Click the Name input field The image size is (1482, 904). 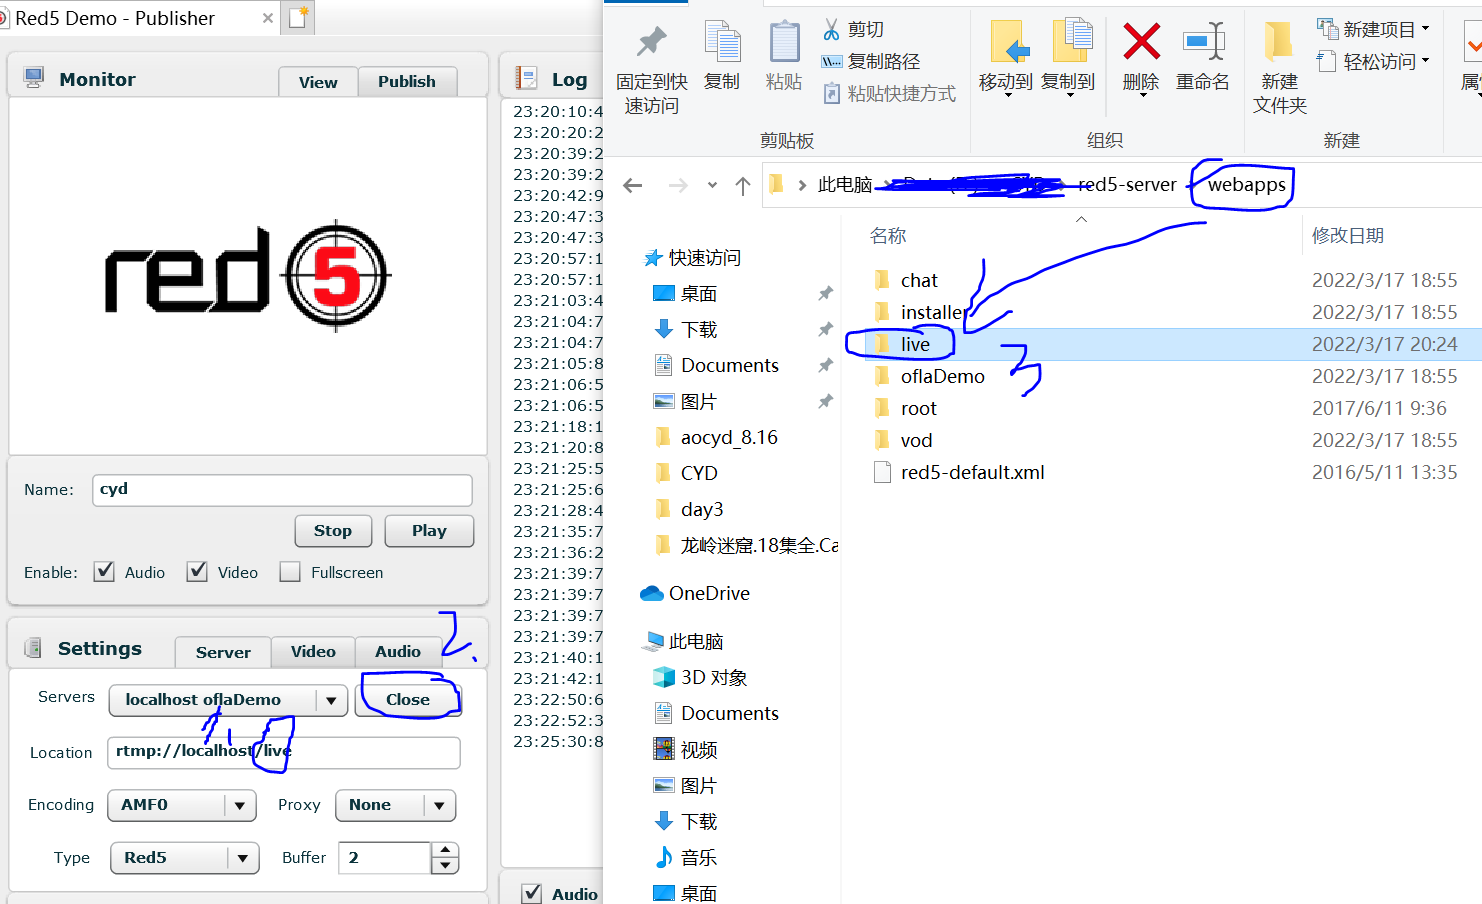(283, 490)
